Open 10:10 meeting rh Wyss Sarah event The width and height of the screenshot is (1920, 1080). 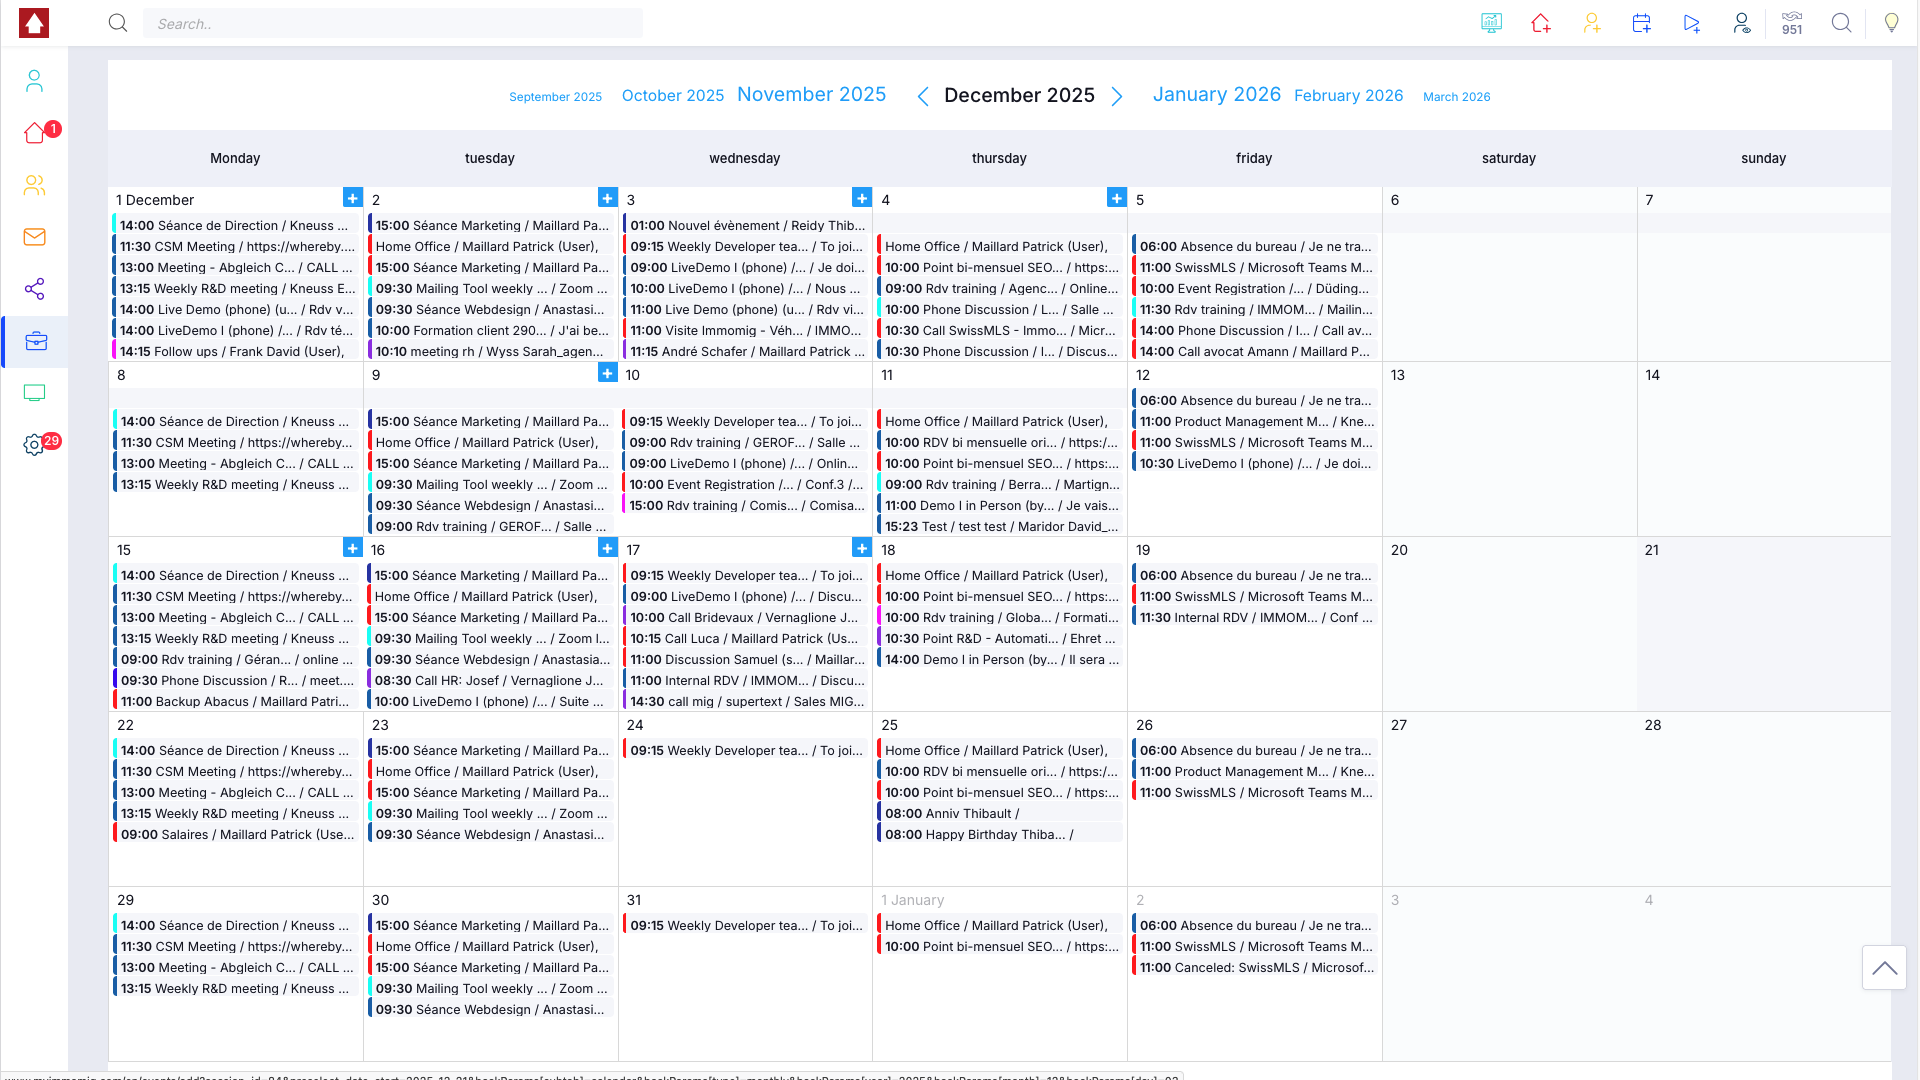click(x=491, y=351)
